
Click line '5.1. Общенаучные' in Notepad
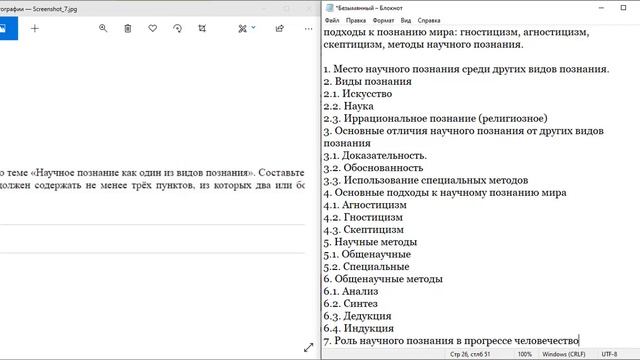coord(367,254)
